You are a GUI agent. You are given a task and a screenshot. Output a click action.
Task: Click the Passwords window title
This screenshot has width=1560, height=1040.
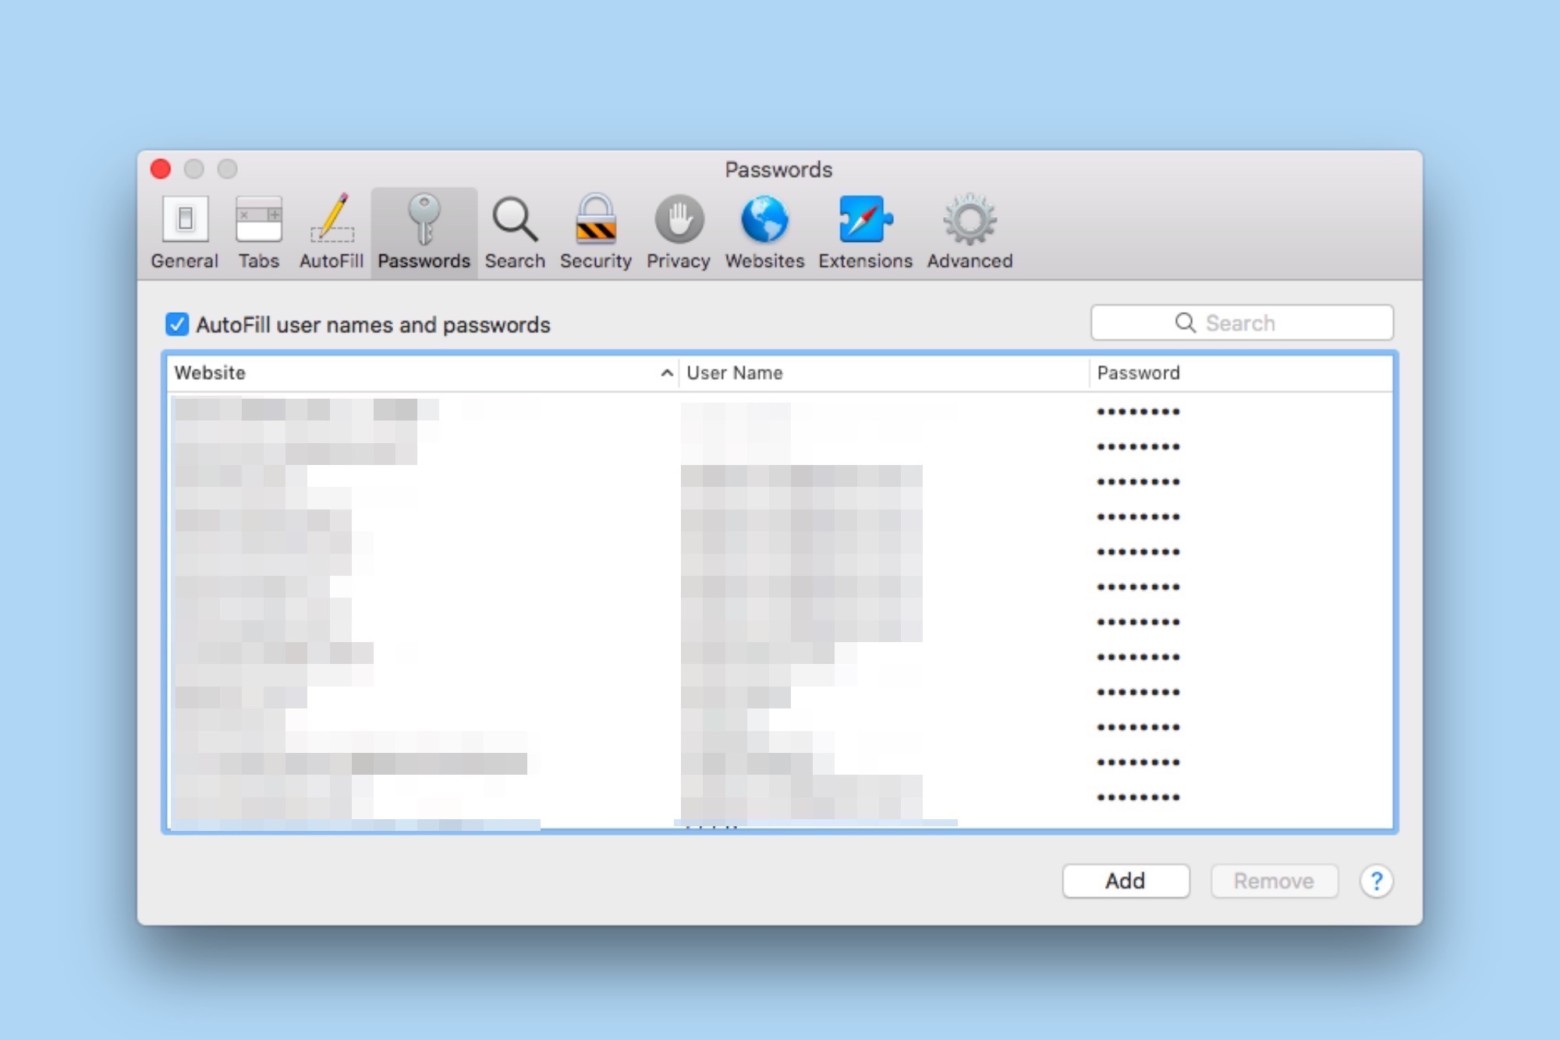pyautogui.click(x=778, y=169)
